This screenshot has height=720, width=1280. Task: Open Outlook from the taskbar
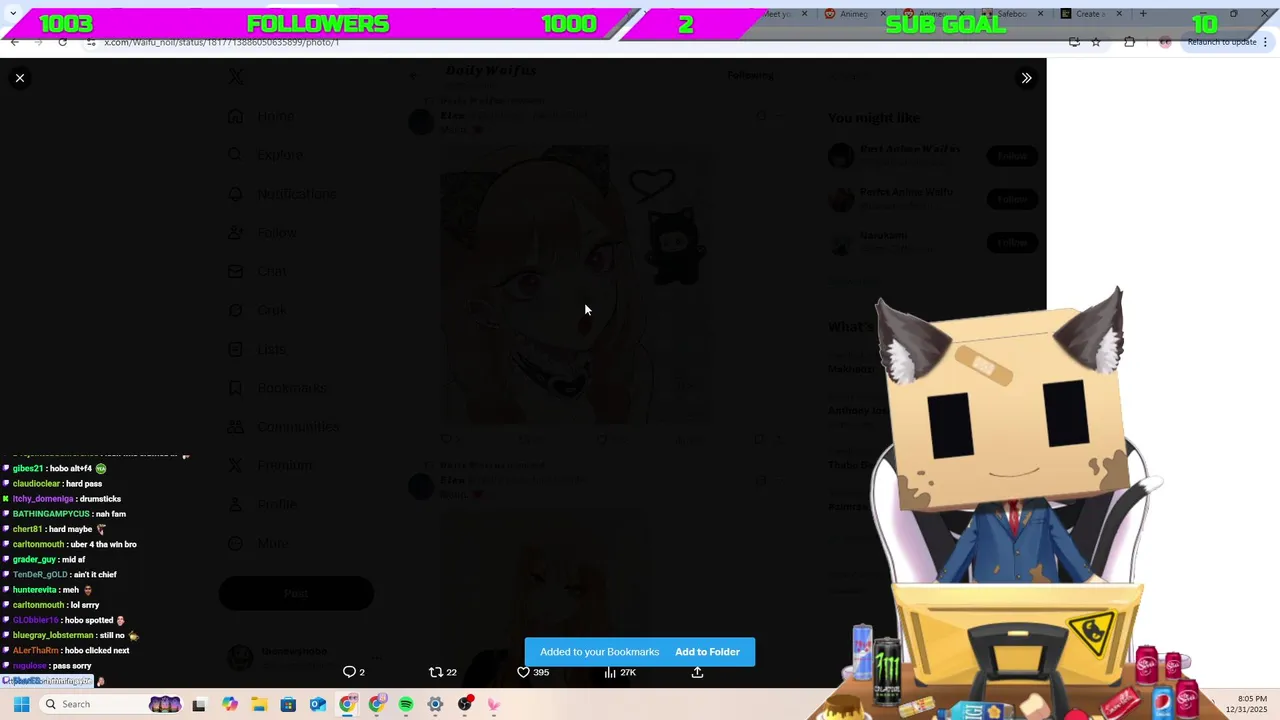(317, 704)
